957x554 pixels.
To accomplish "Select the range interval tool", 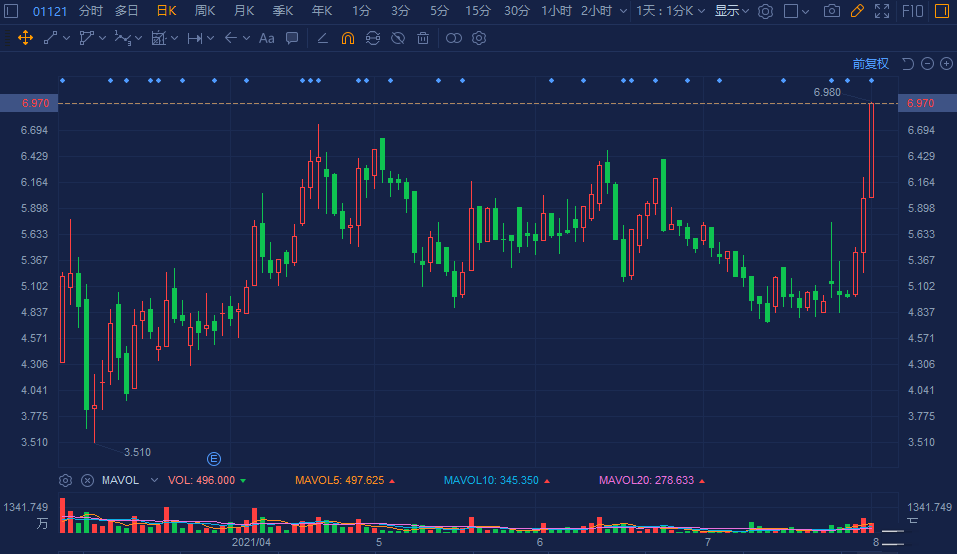I will pos(195,38).
